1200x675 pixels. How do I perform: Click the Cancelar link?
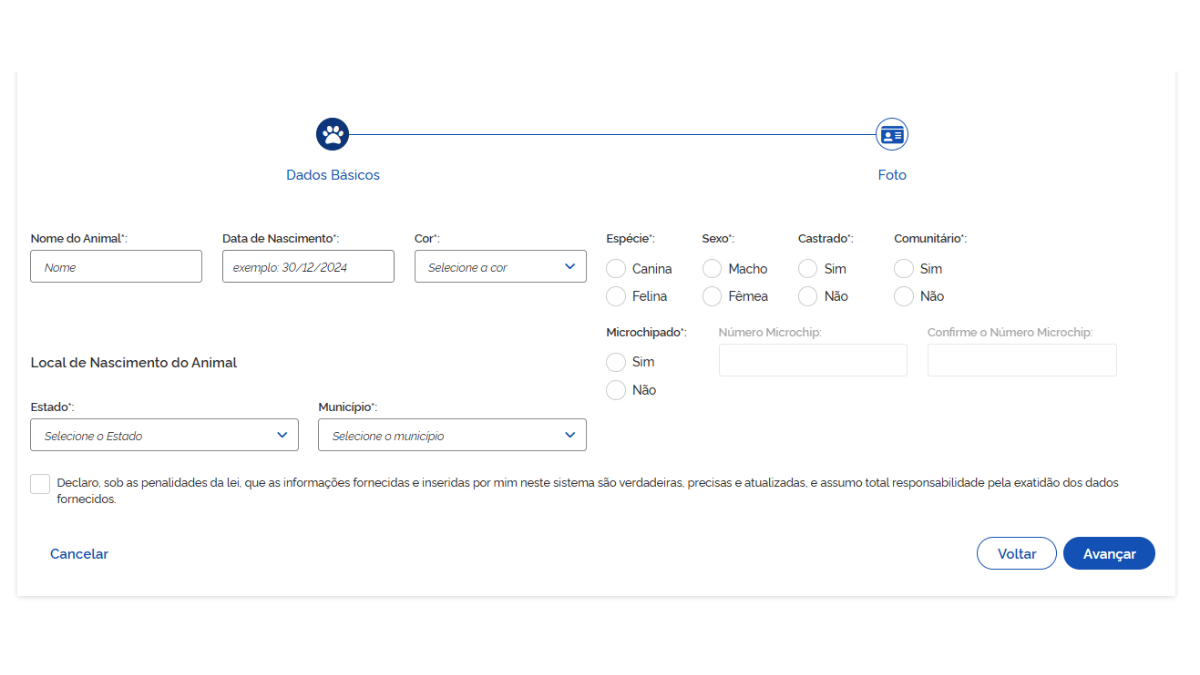(79, 554)
